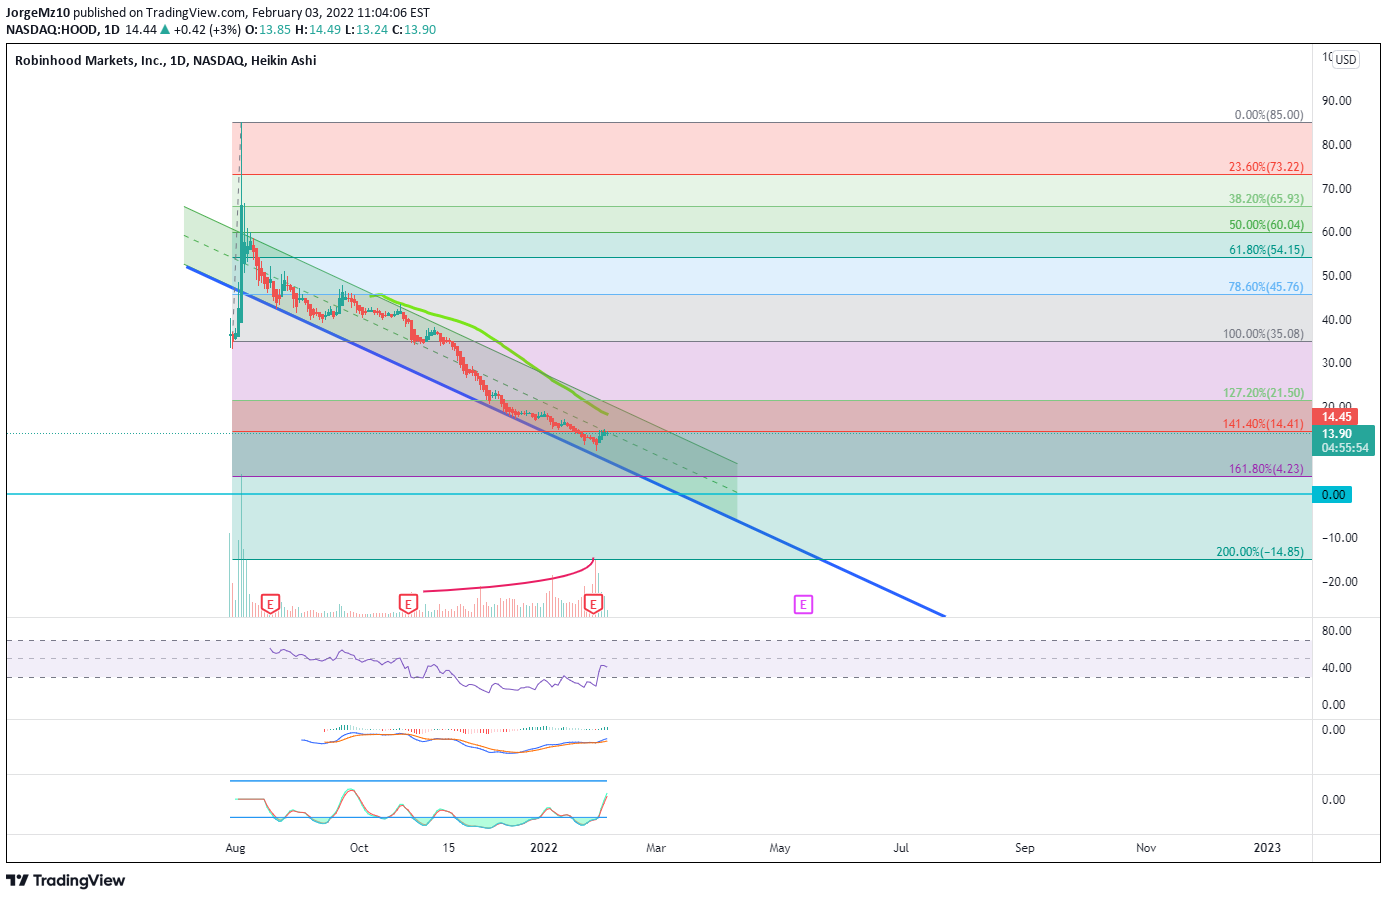Click the TradingView logo at bottom left

(66, 880)
